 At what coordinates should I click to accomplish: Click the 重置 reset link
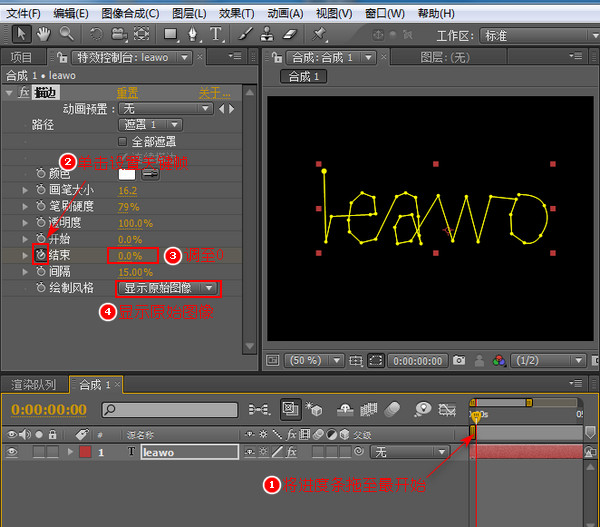pyautogui.click(x=127, y=93)
